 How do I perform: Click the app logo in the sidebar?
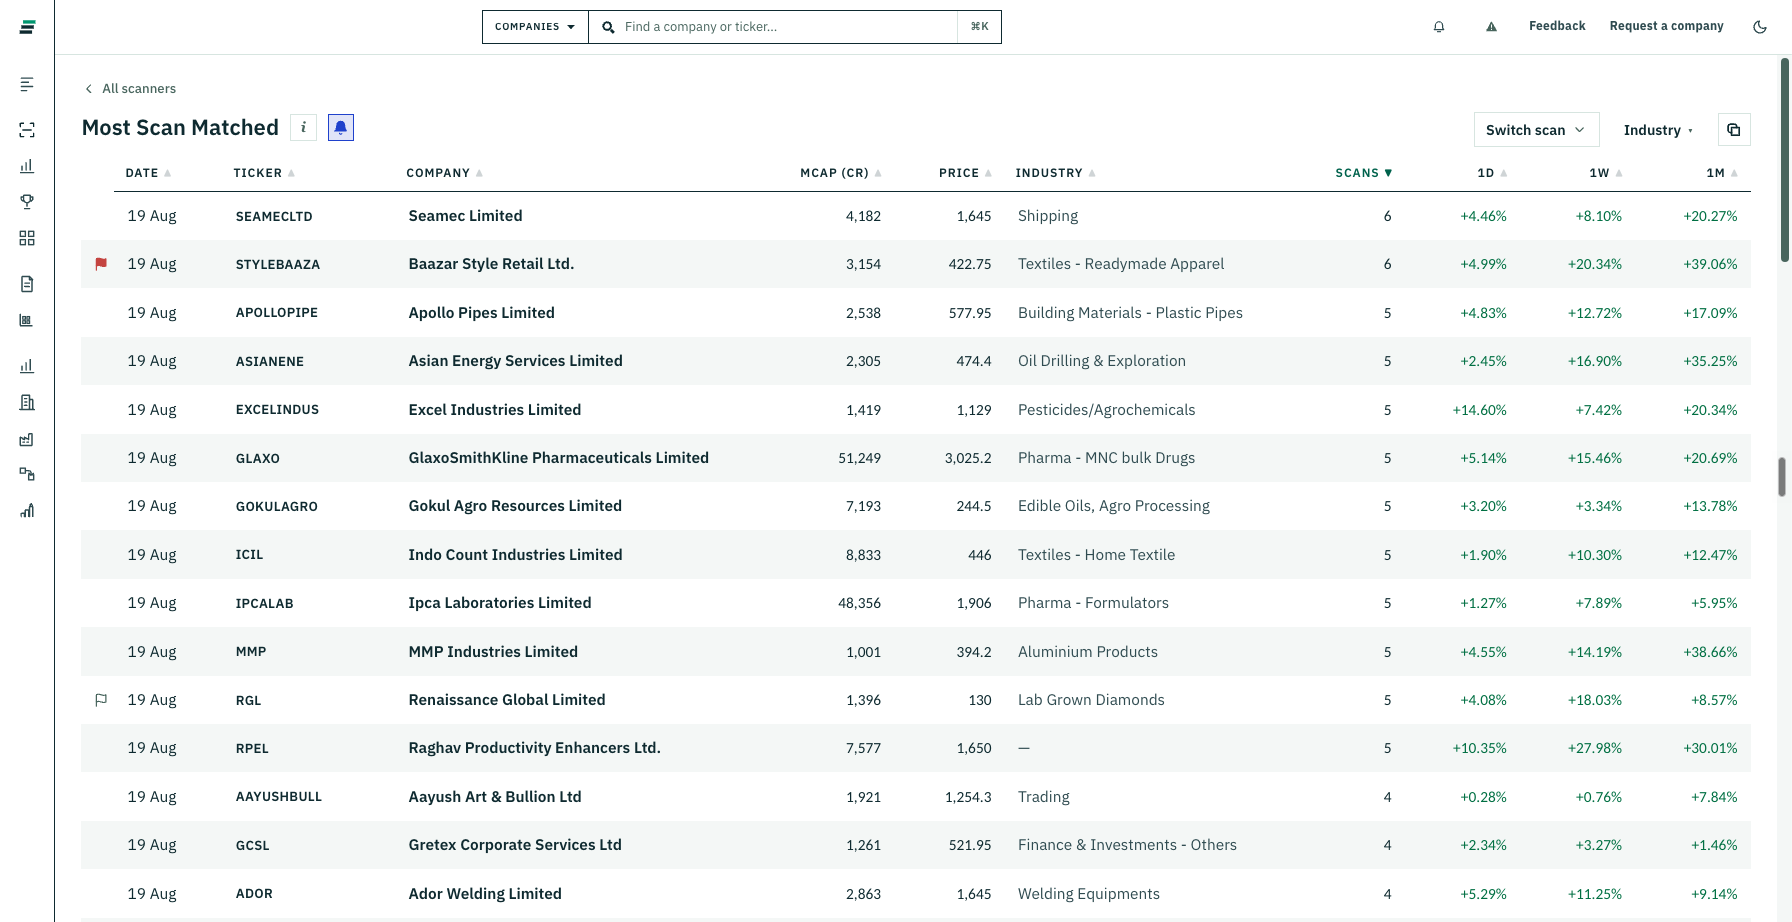click(x=27, y=27)
